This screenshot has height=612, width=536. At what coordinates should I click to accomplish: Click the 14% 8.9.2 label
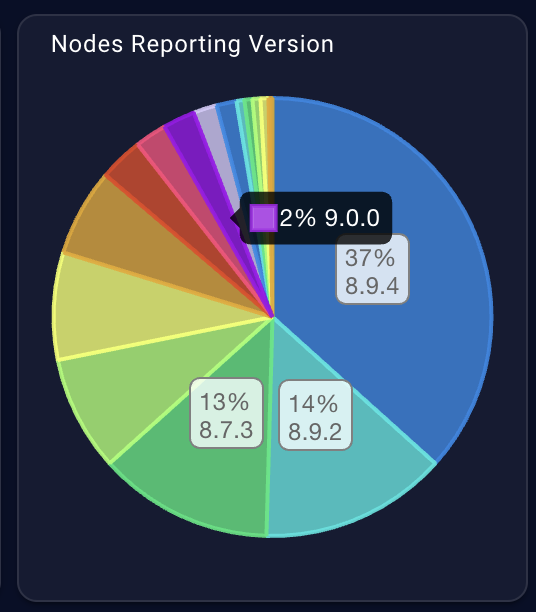[315, 415]
